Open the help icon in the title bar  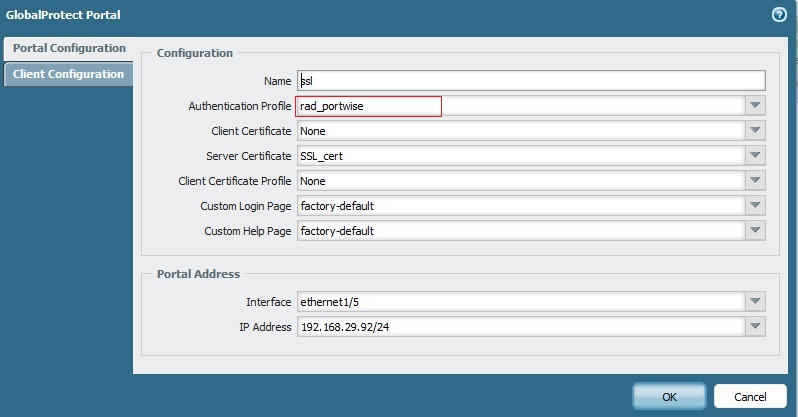pyautogui.click(x=780, y=15)
